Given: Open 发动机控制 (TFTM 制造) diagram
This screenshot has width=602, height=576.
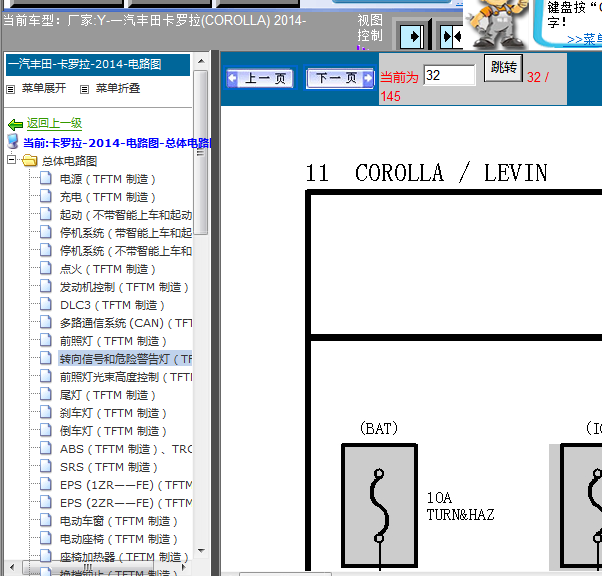Looking at the screenshot, I should pyautogui.click(x=124, y=287).
